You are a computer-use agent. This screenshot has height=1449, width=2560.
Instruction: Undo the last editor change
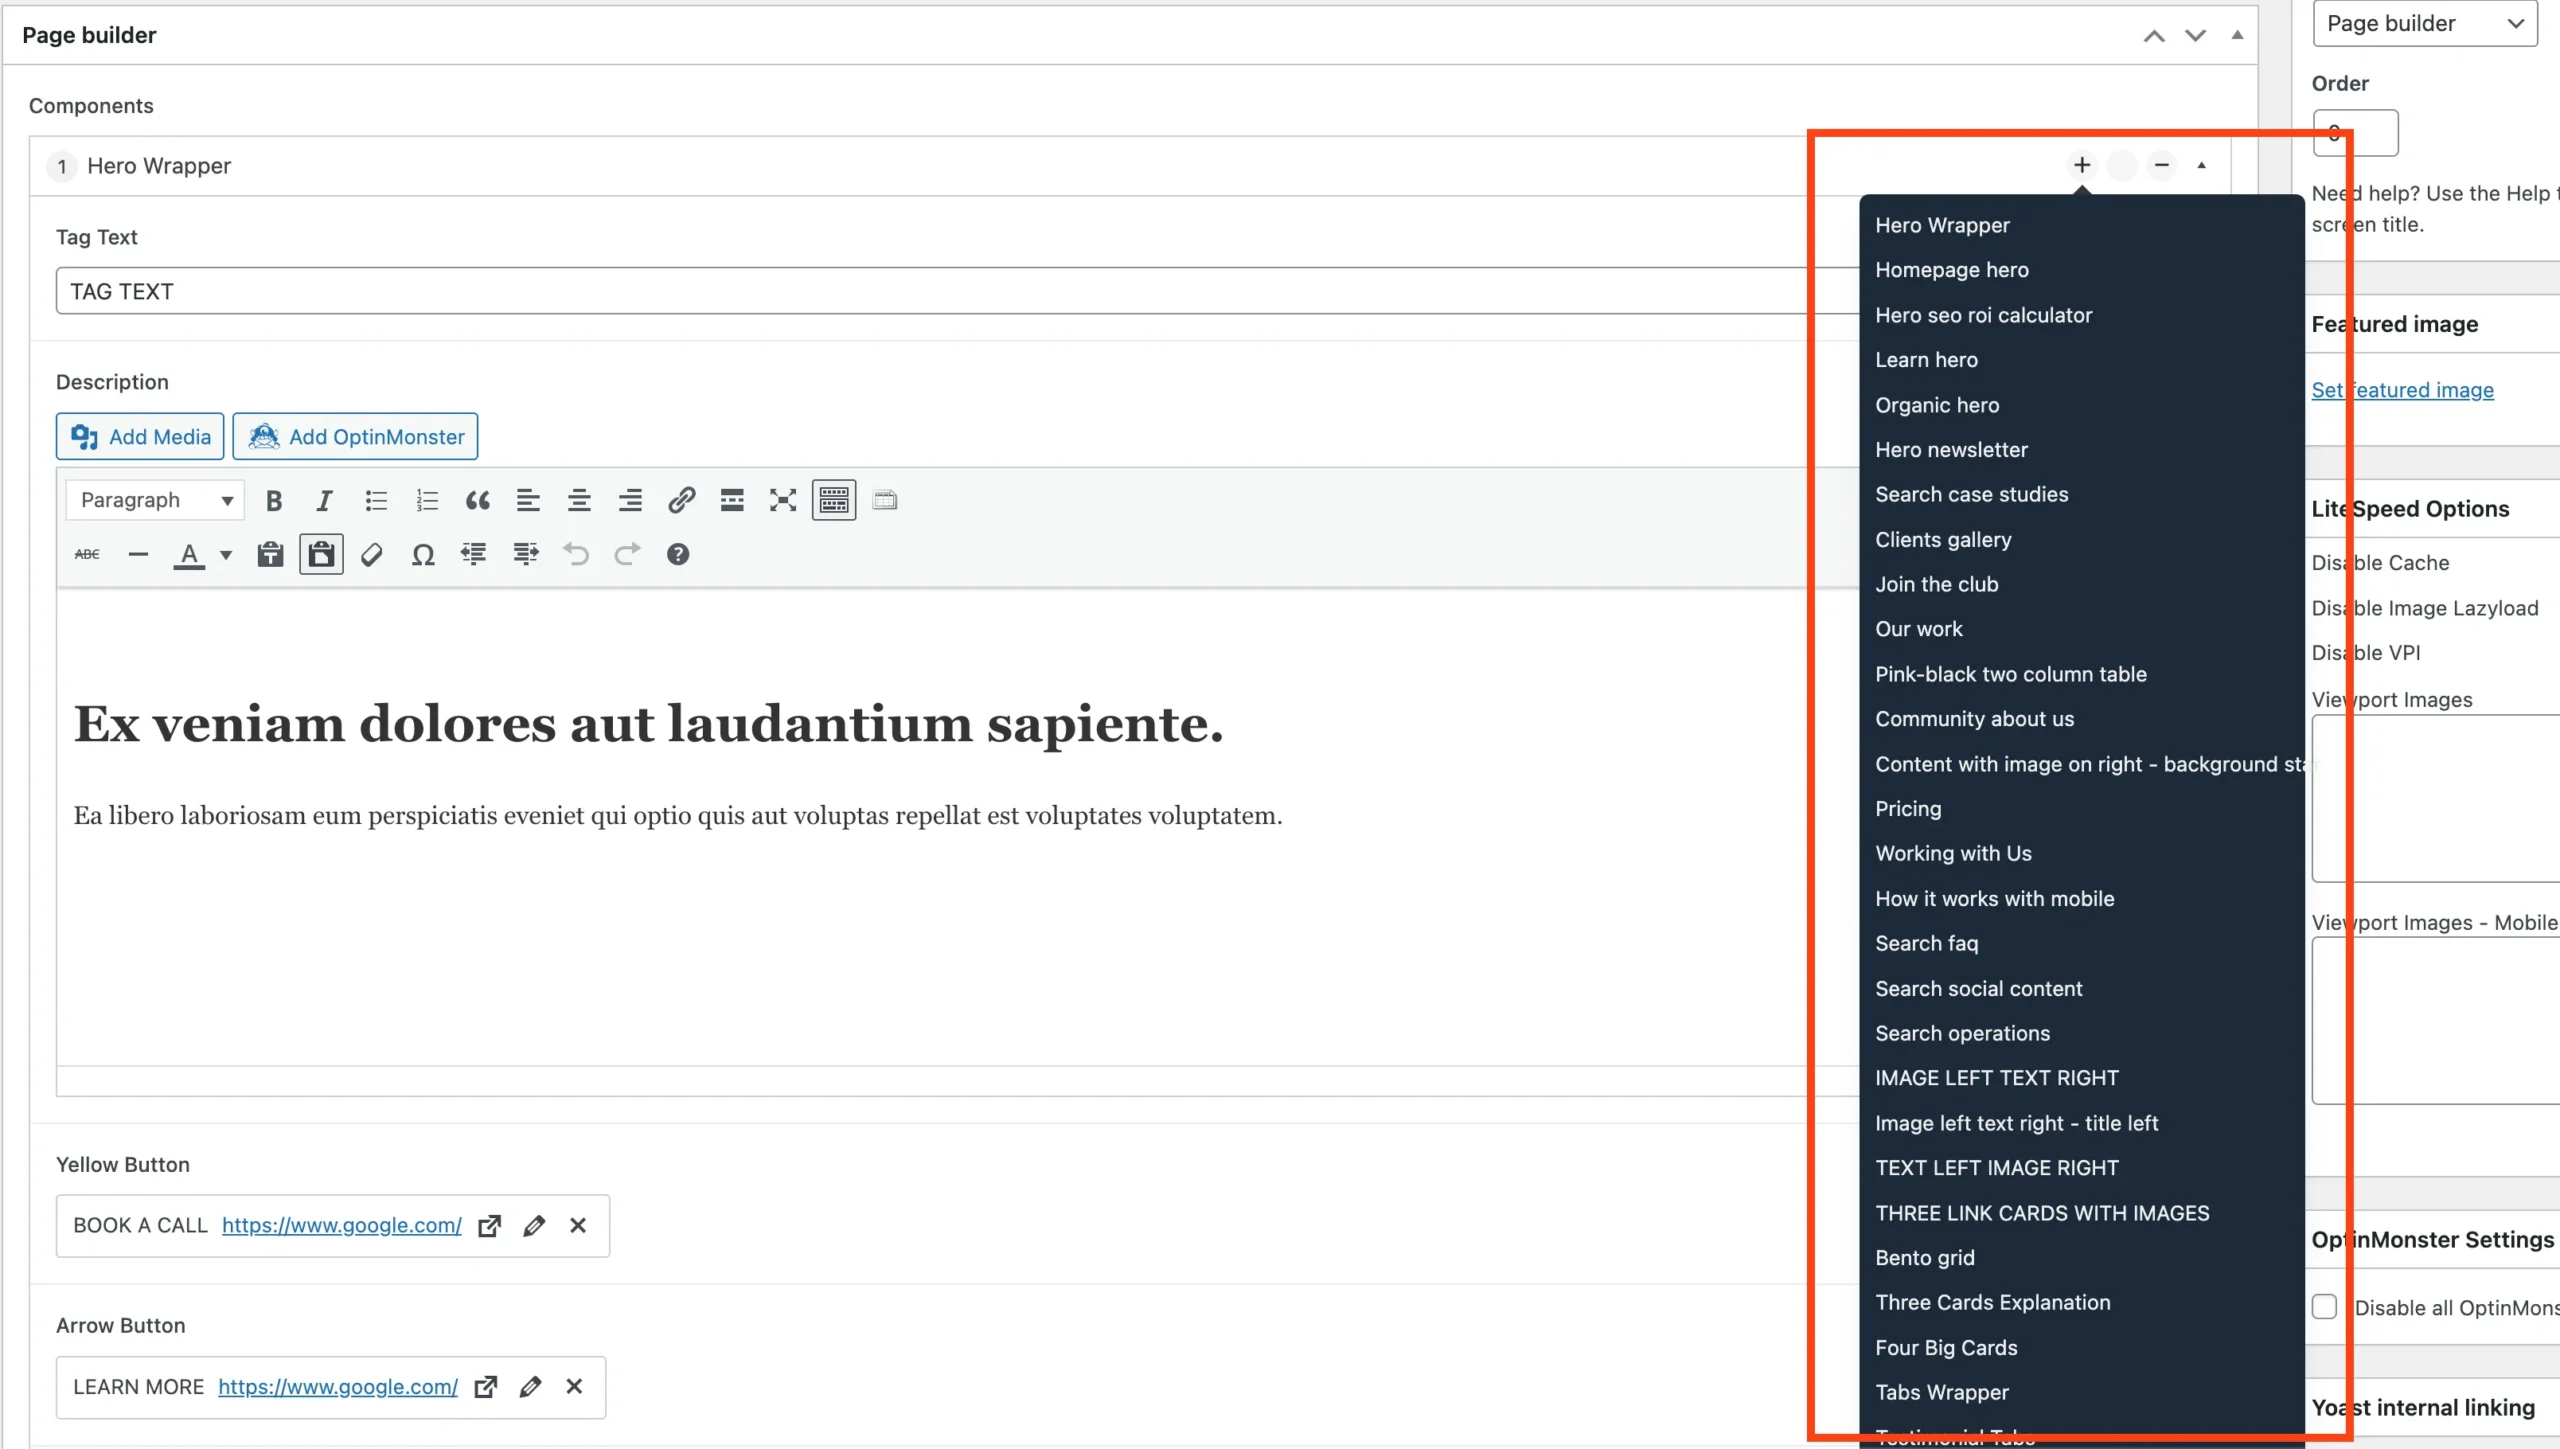[x=576, y=554]
